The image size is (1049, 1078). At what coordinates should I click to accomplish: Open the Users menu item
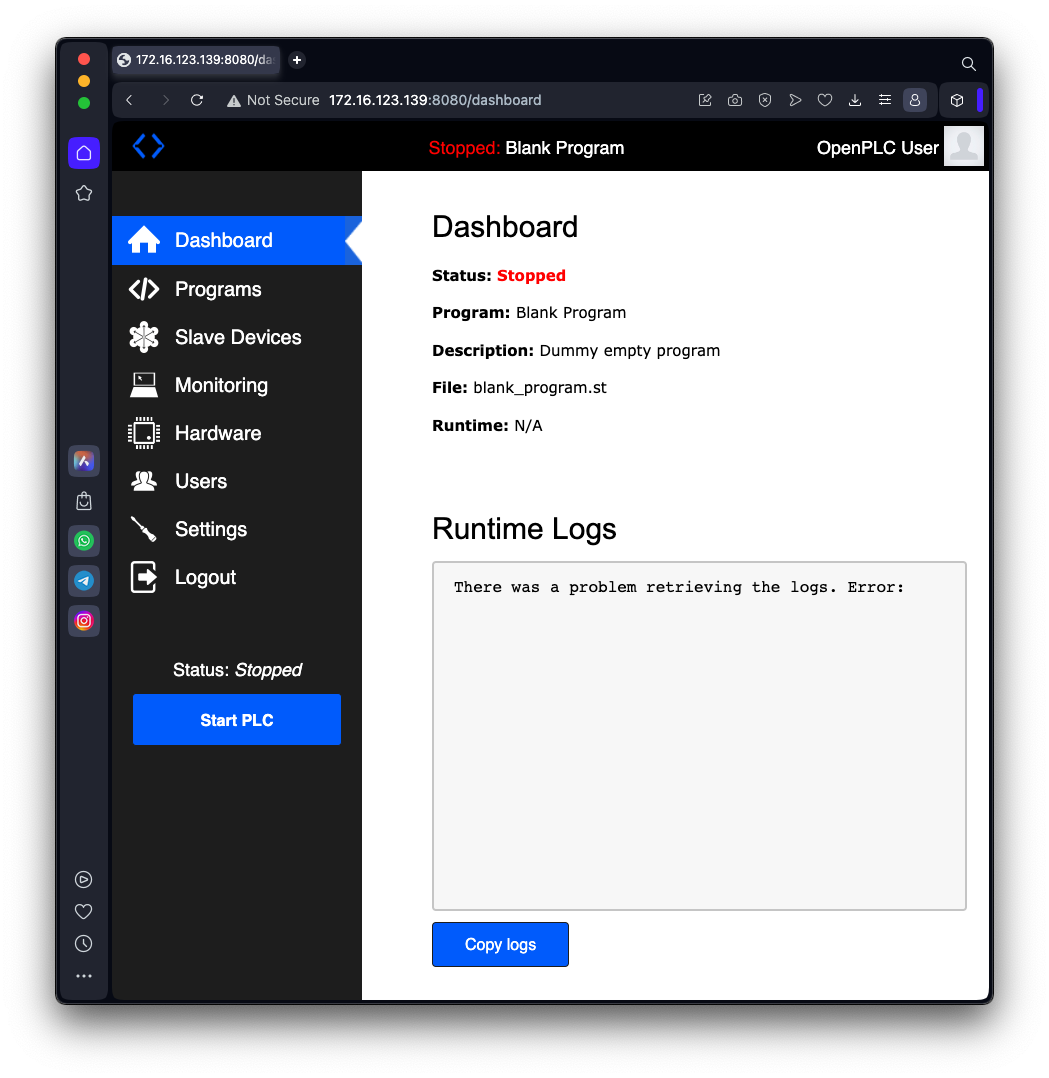236,481
